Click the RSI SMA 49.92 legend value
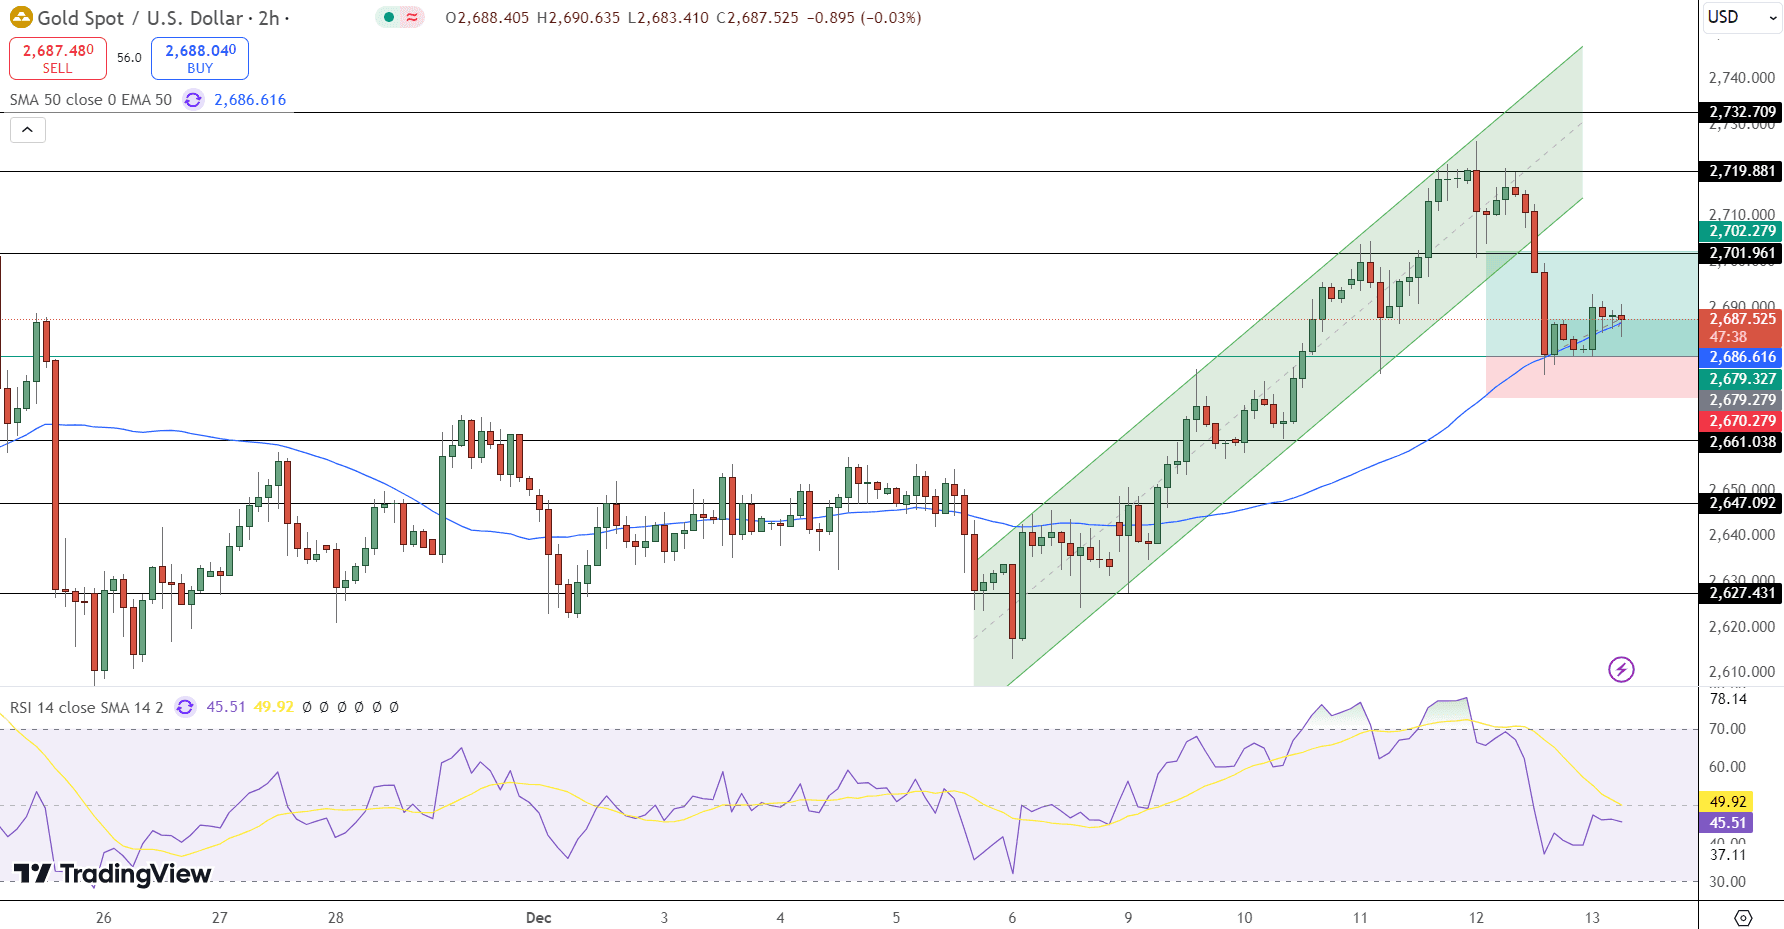 point(274,707)
